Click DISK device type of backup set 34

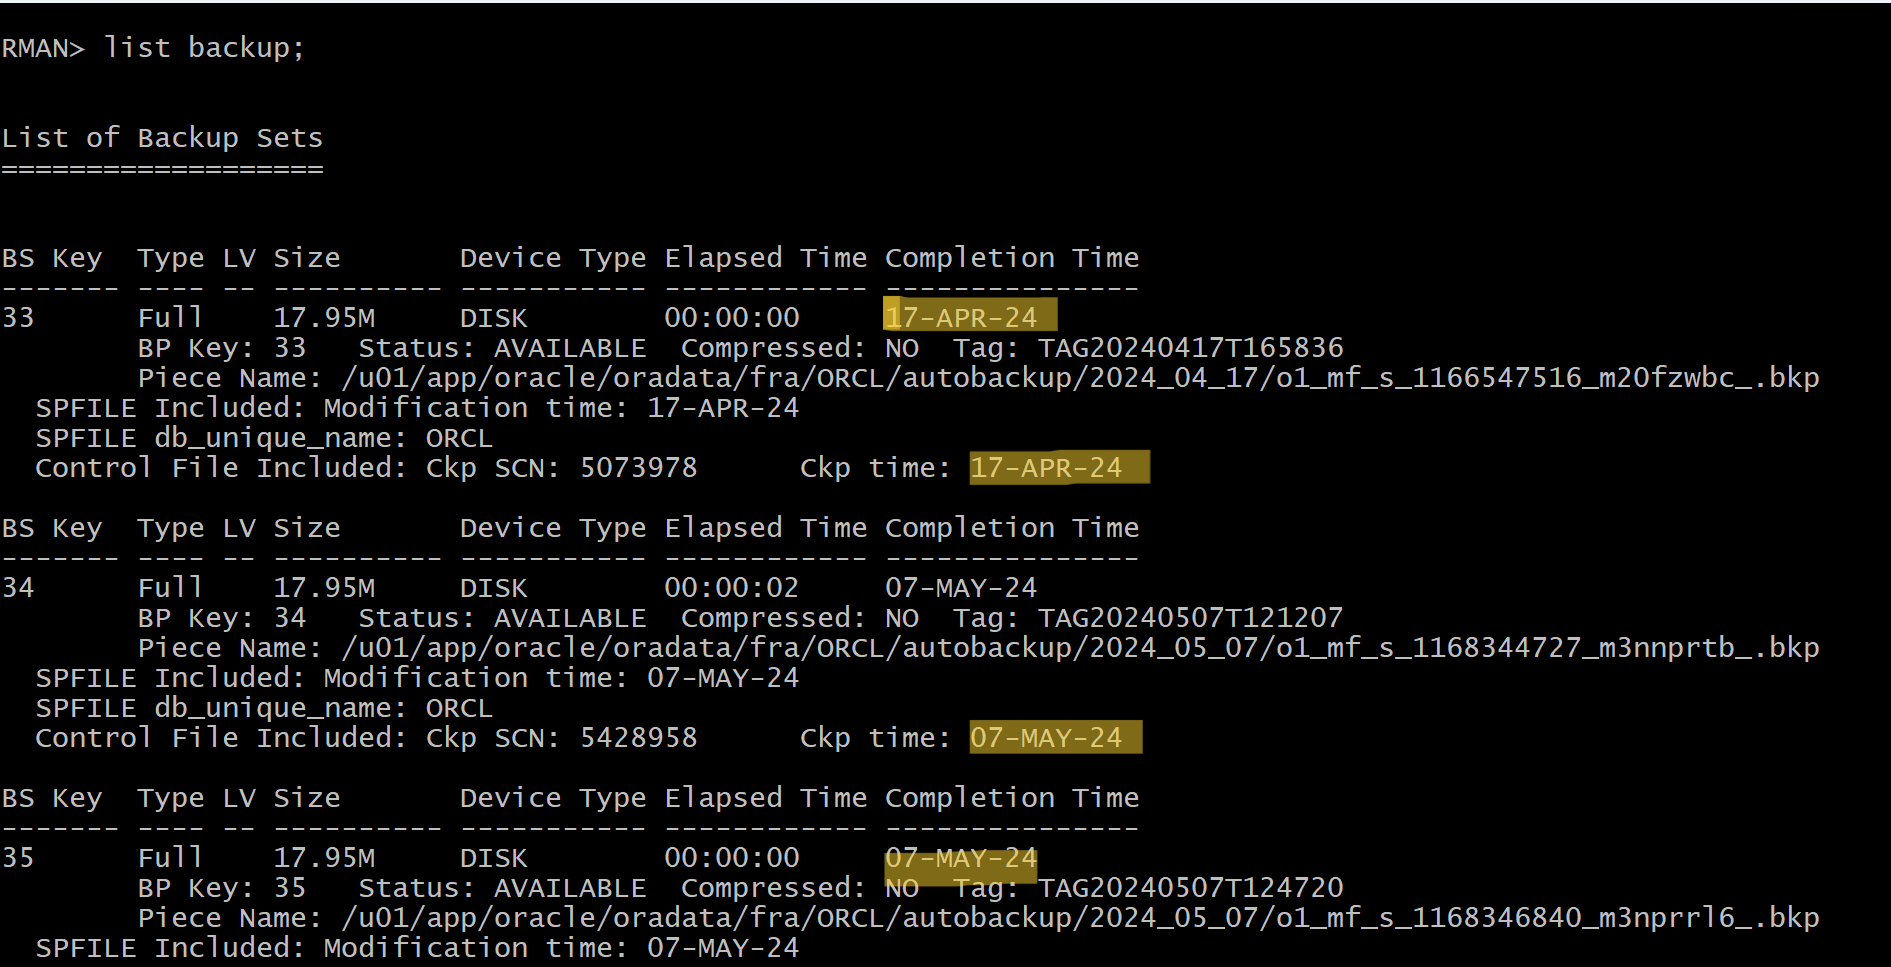(494, 588)
